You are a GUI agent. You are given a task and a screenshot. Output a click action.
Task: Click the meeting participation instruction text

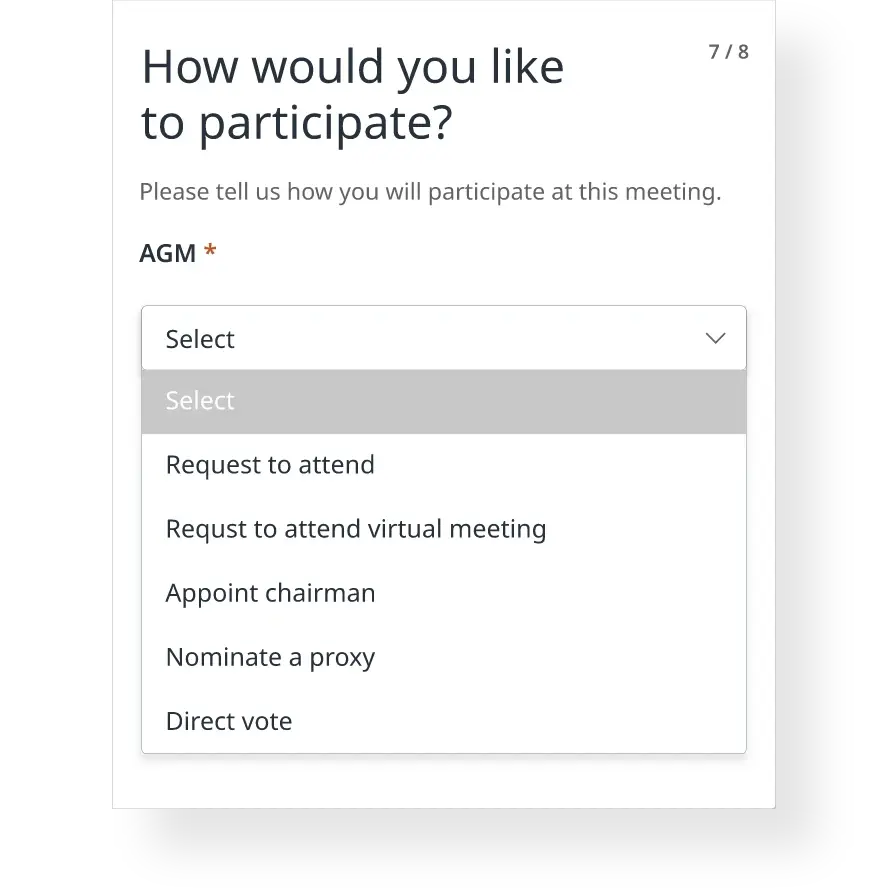coord(431,191)
